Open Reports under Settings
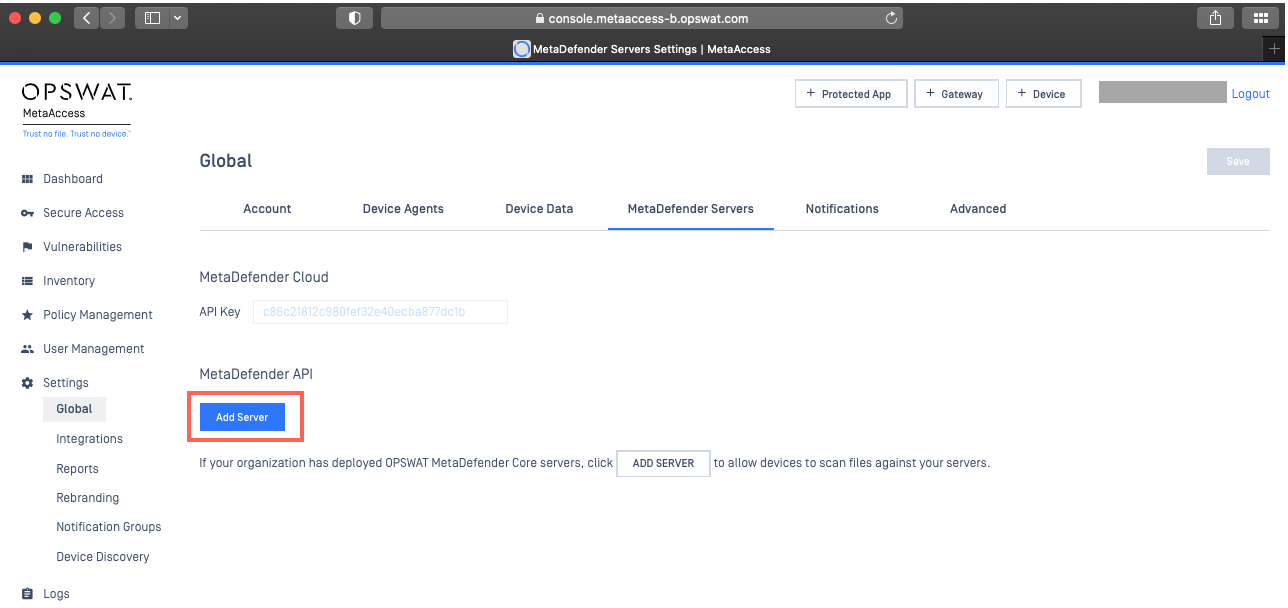 (x=77, y=469)
